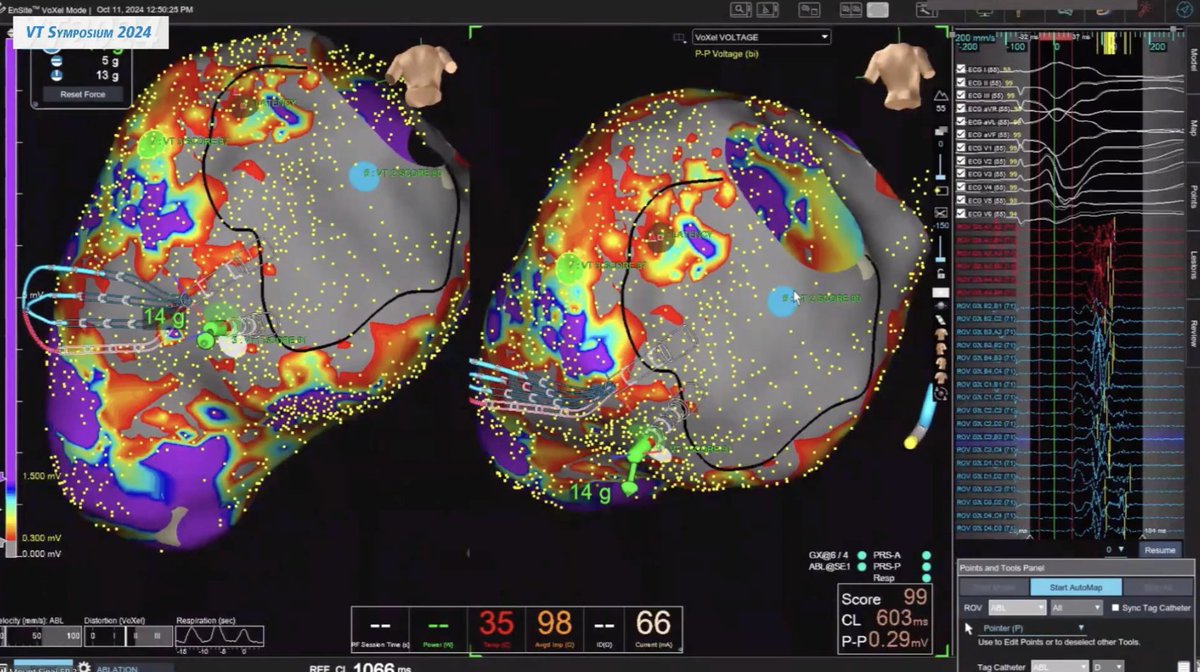Click the ROV G3L C3,B3 highlighted trace label
Viewport: 1200px width, 672px height.
985,437
